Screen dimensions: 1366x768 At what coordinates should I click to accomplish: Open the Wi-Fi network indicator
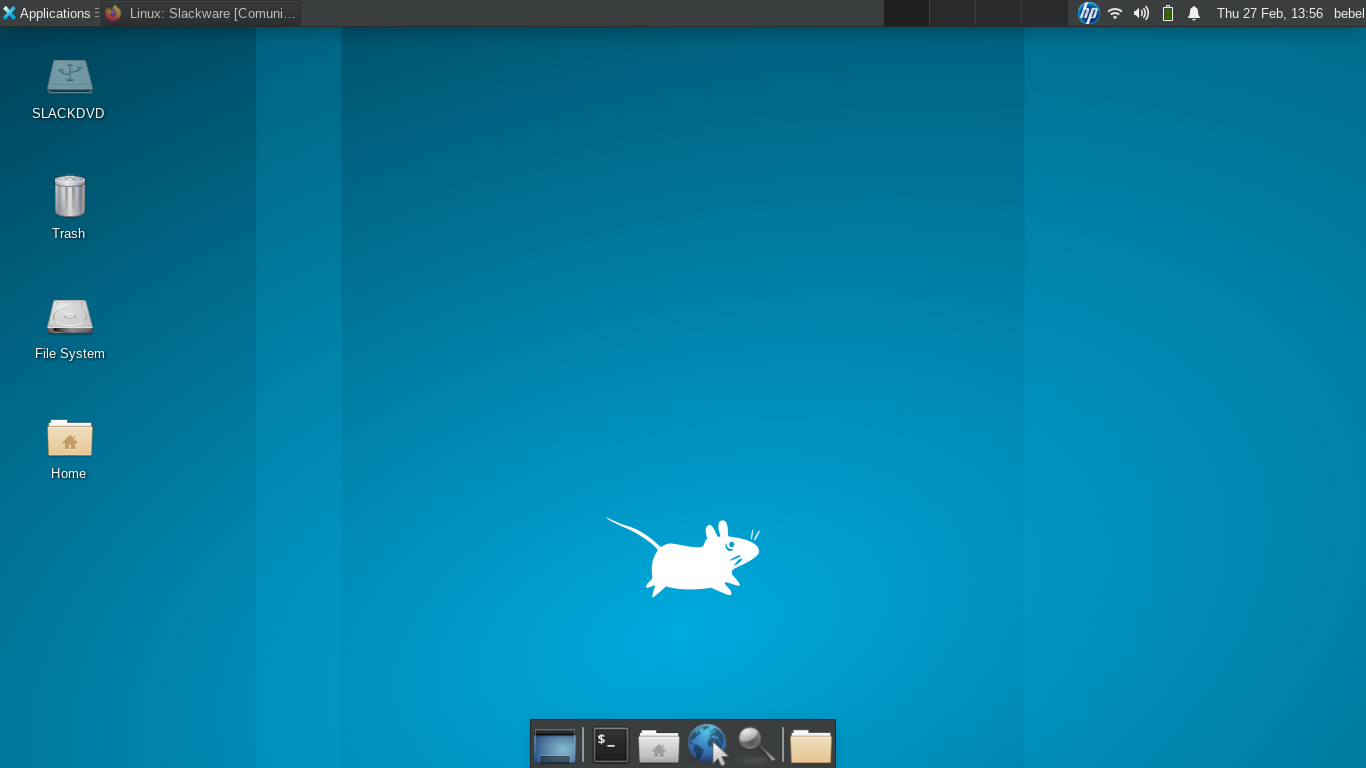point(1115,13)
